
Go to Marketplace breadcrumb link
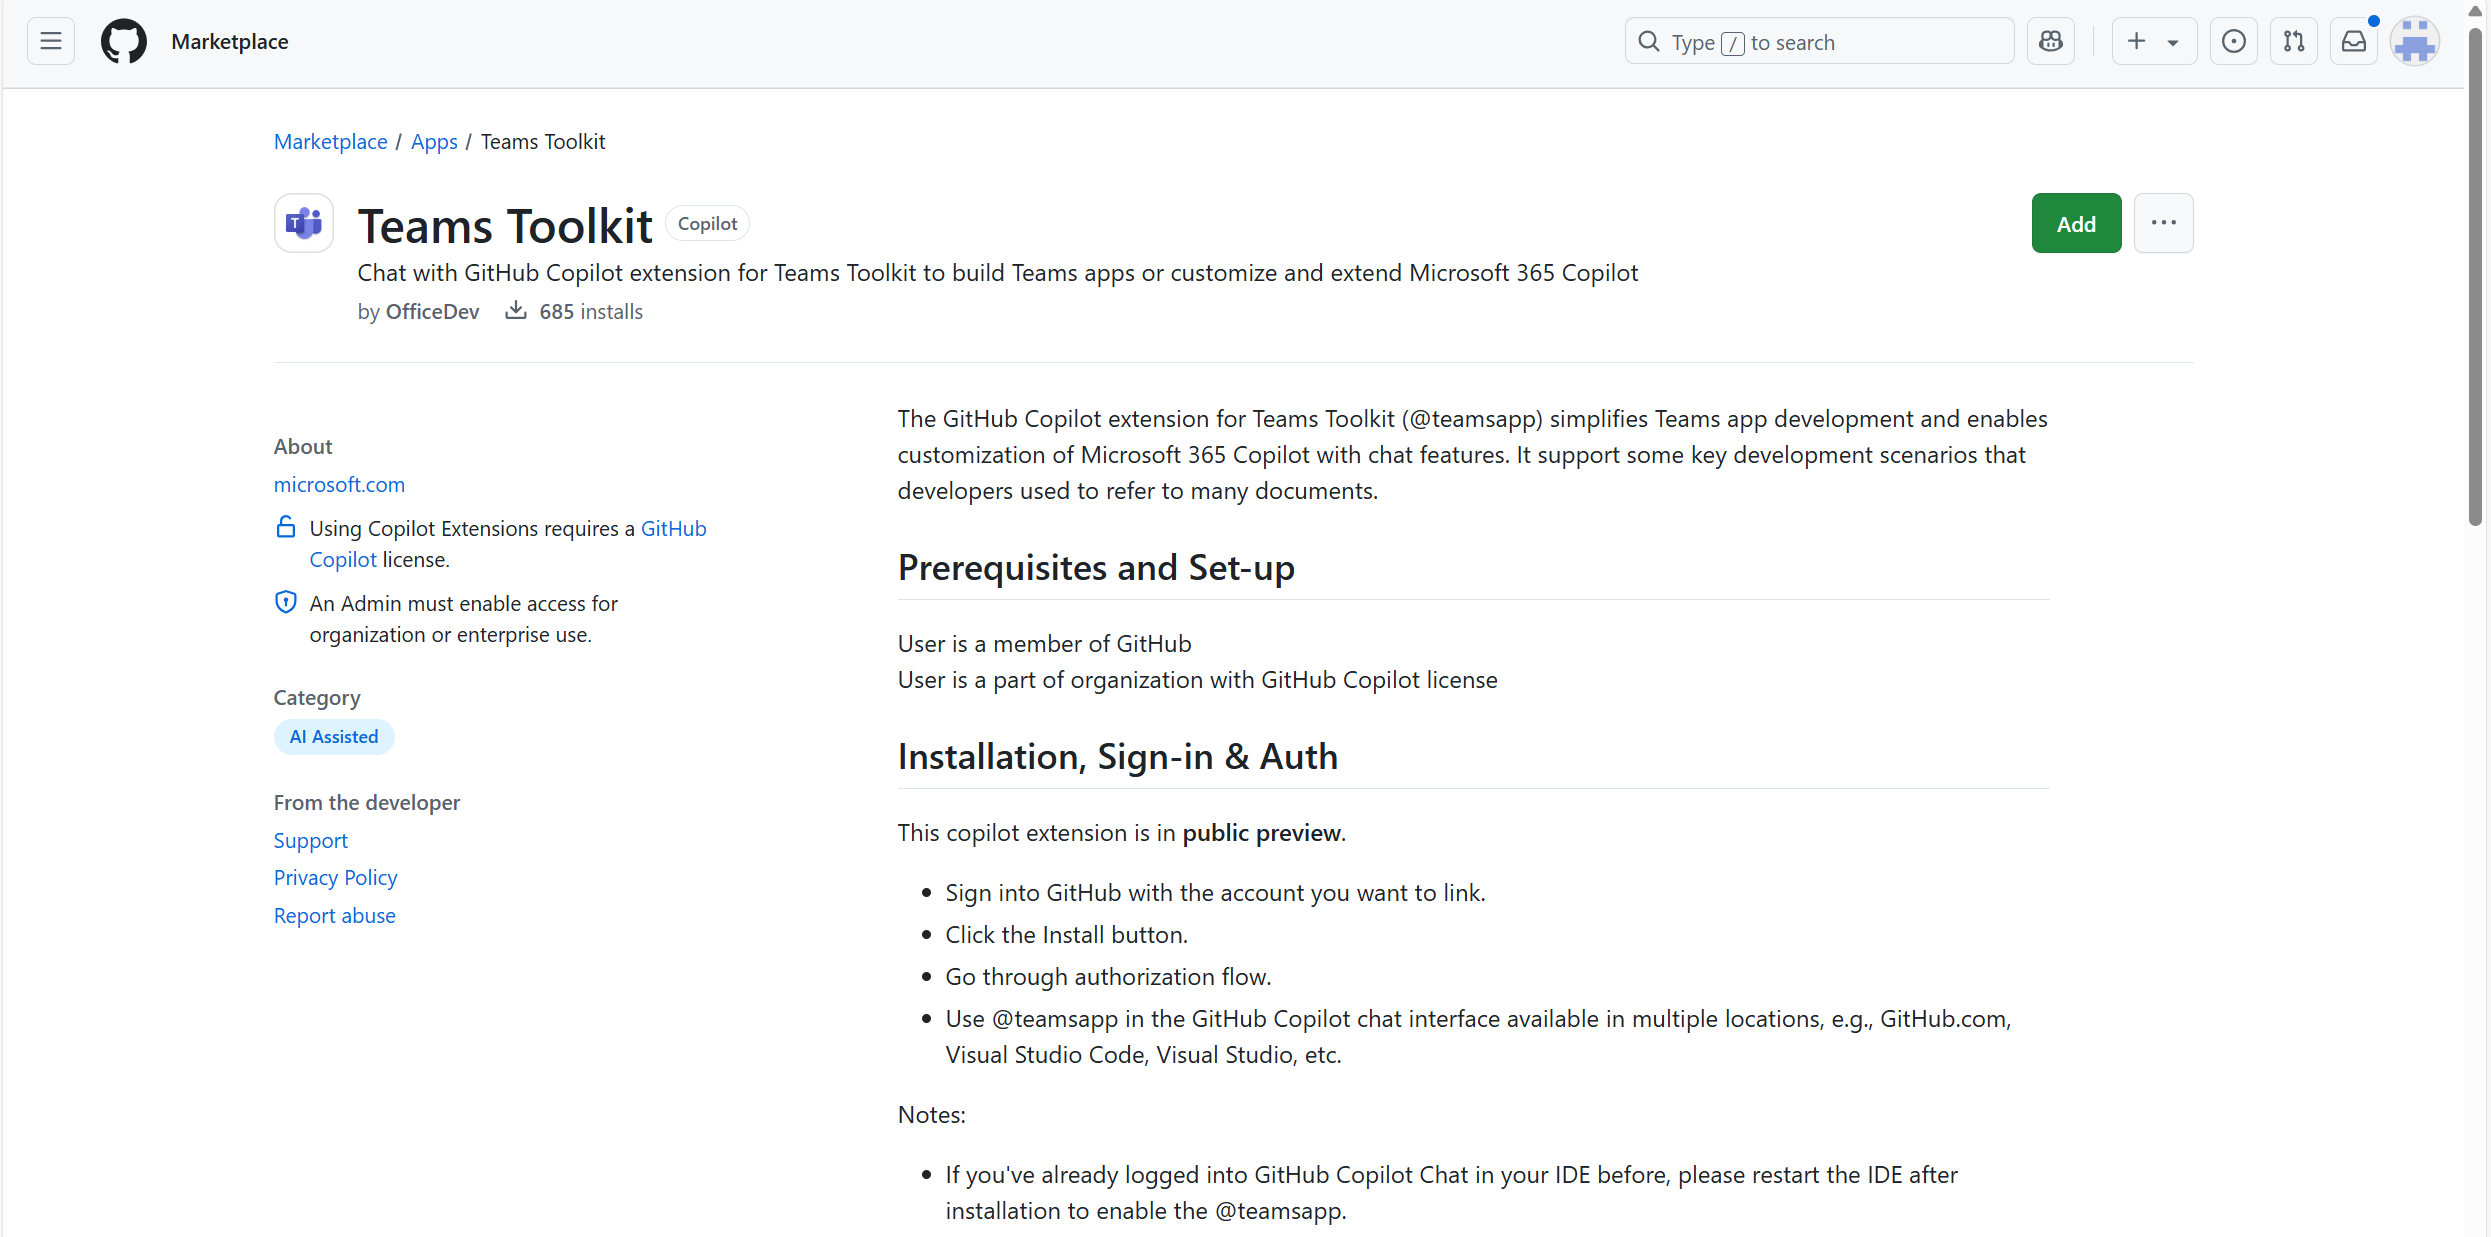point(330,141)
